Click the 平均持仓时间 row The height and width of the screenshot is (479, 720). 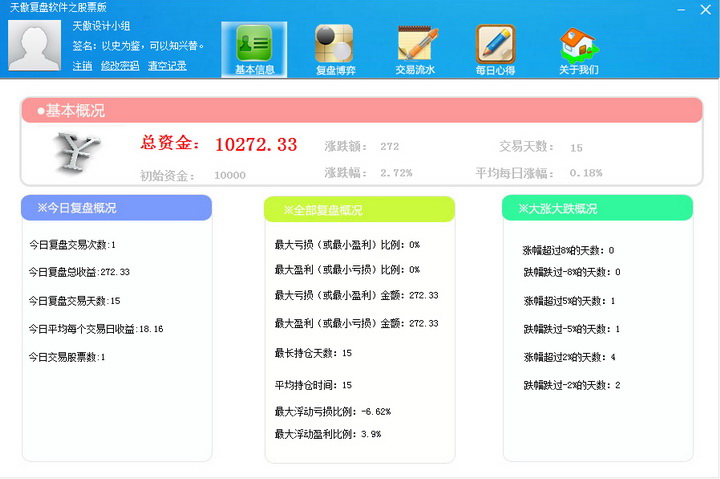pyautogui.click(x=313, y=385)
